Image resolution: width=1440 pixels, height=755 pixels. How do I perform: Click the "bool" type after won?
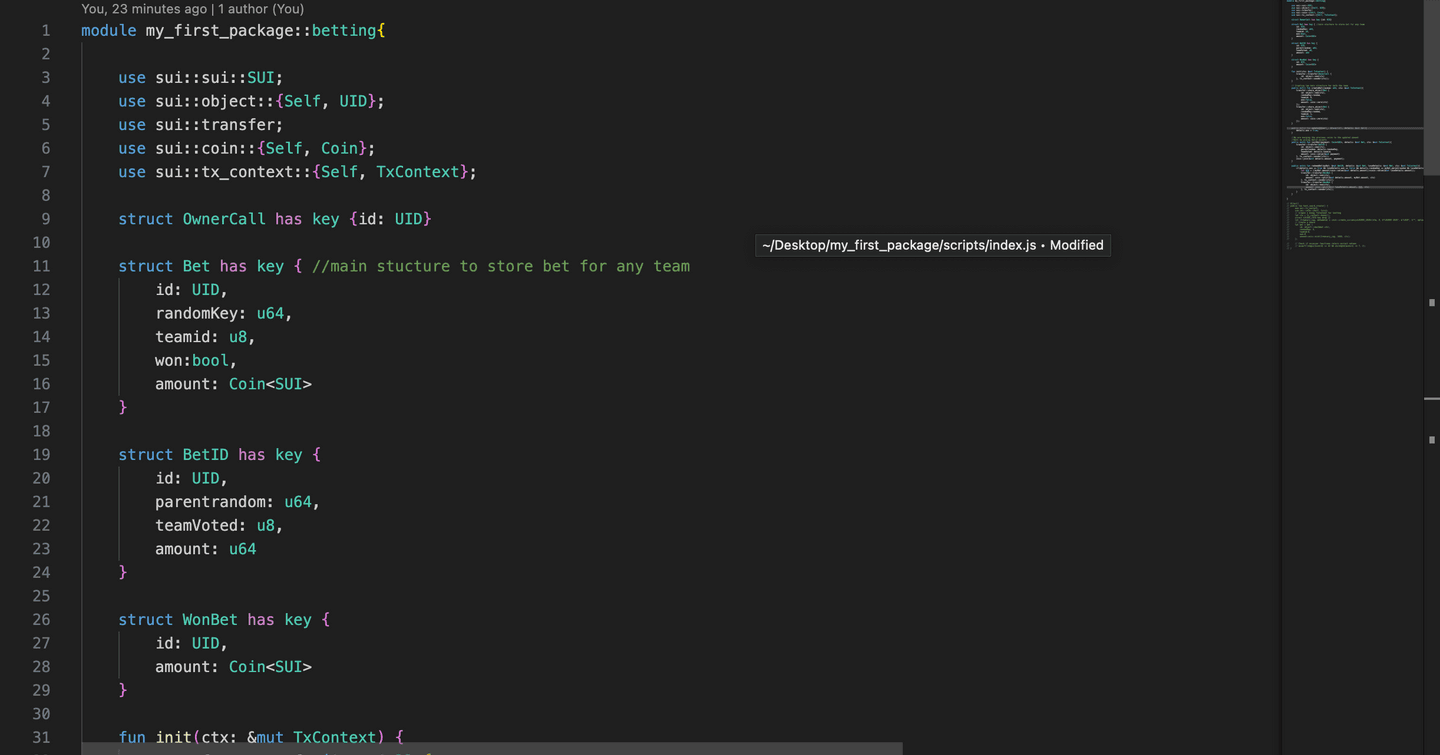tap(210, 360)
